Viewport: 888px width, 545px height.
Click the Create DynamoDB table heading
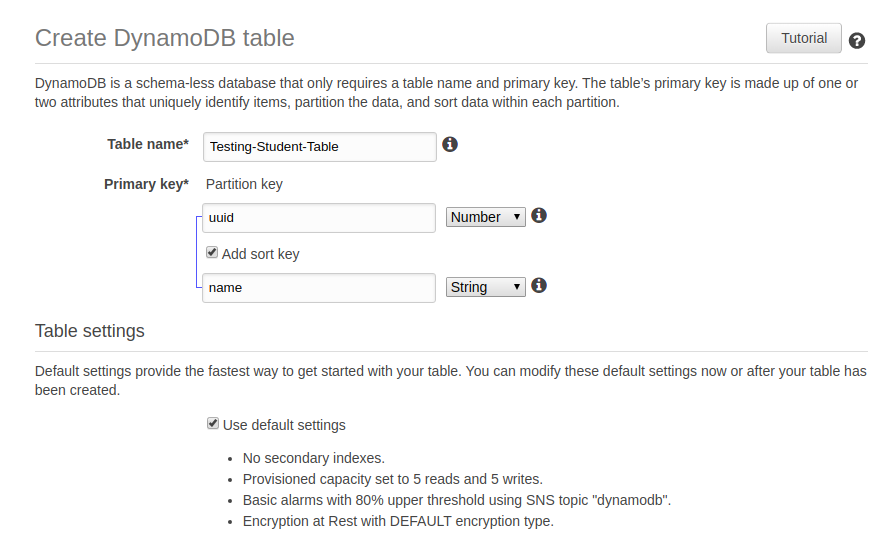coord(165,38)
